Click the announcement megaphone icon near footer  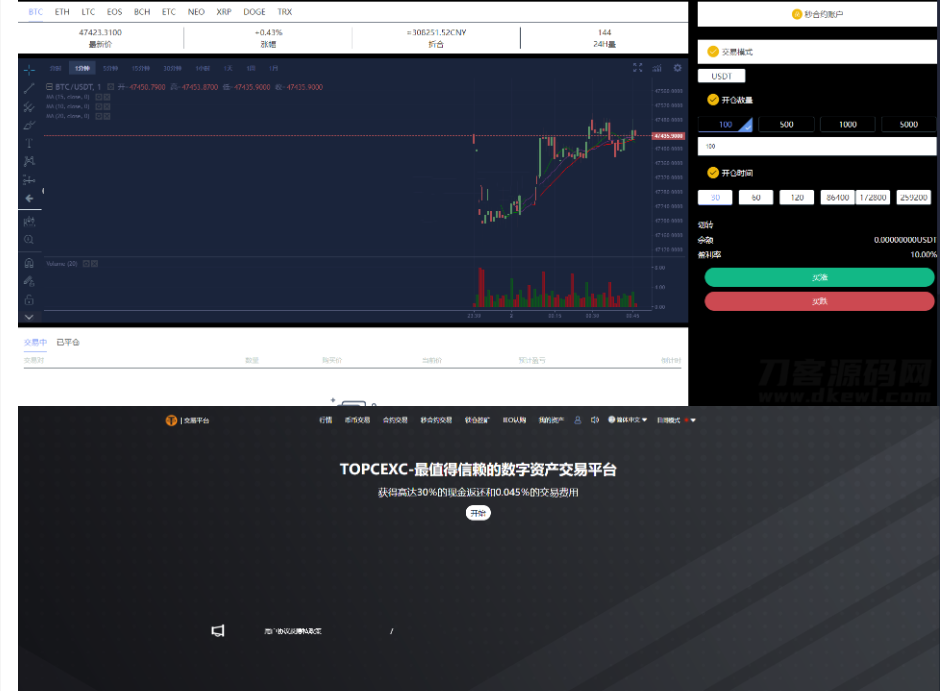(x=218, y=630)
